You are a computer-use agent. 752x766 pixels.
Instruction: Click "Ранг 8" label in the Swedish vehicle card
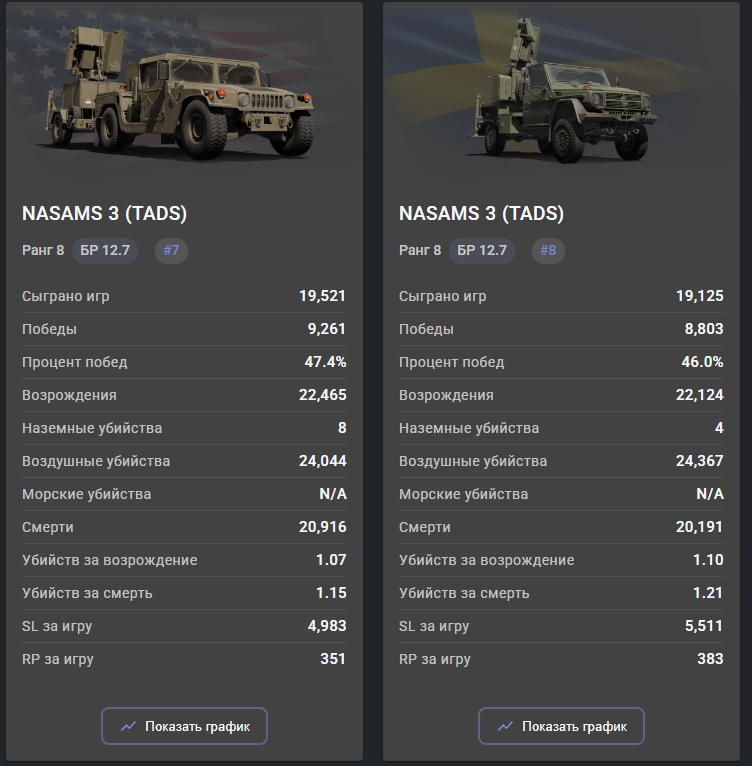pyautogui.click(x=420, y=250)
